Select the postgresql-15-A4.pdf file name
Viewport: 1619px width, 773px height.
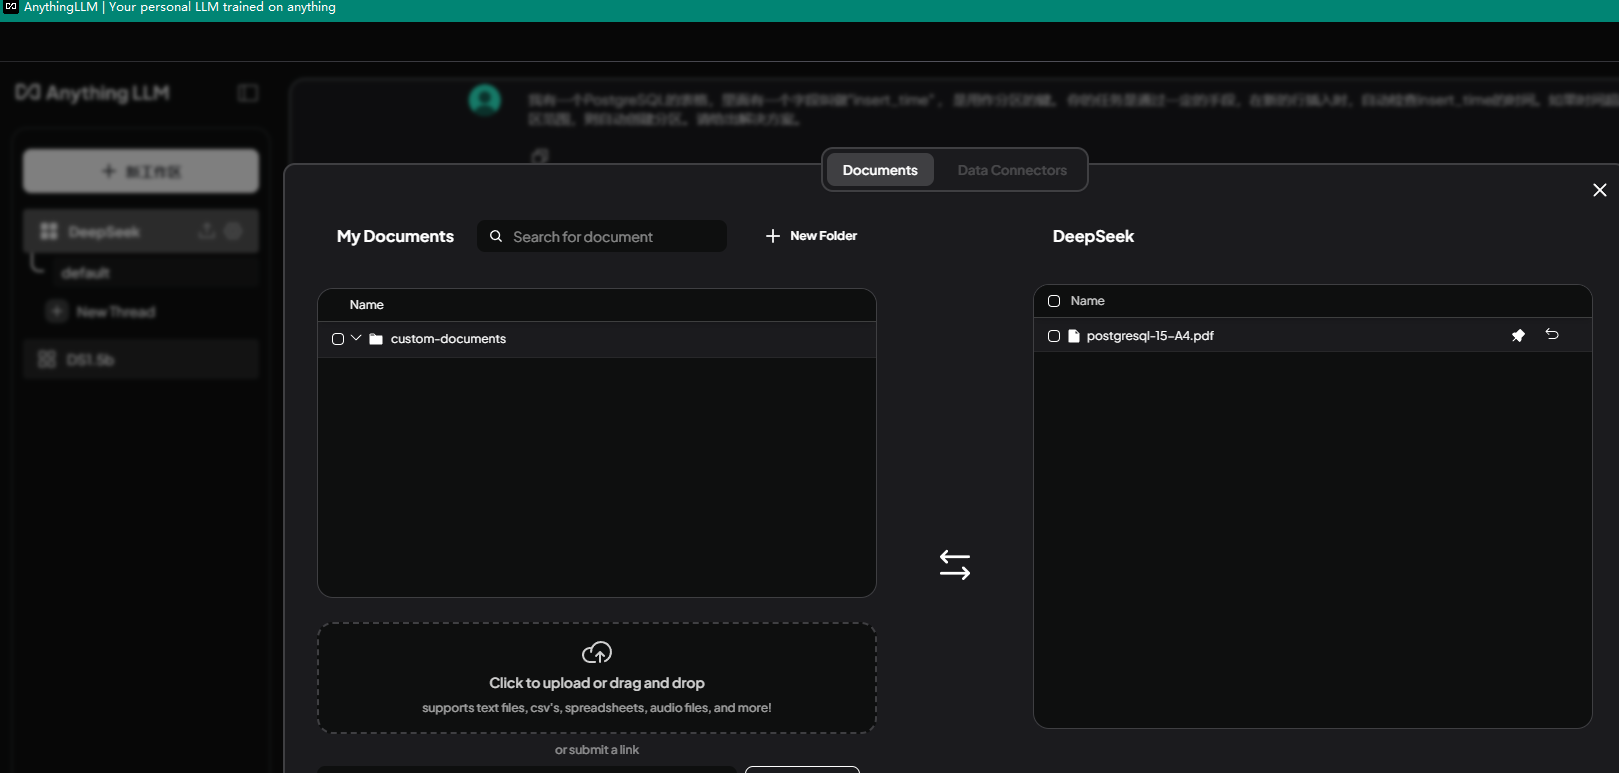click(1150, 336)
